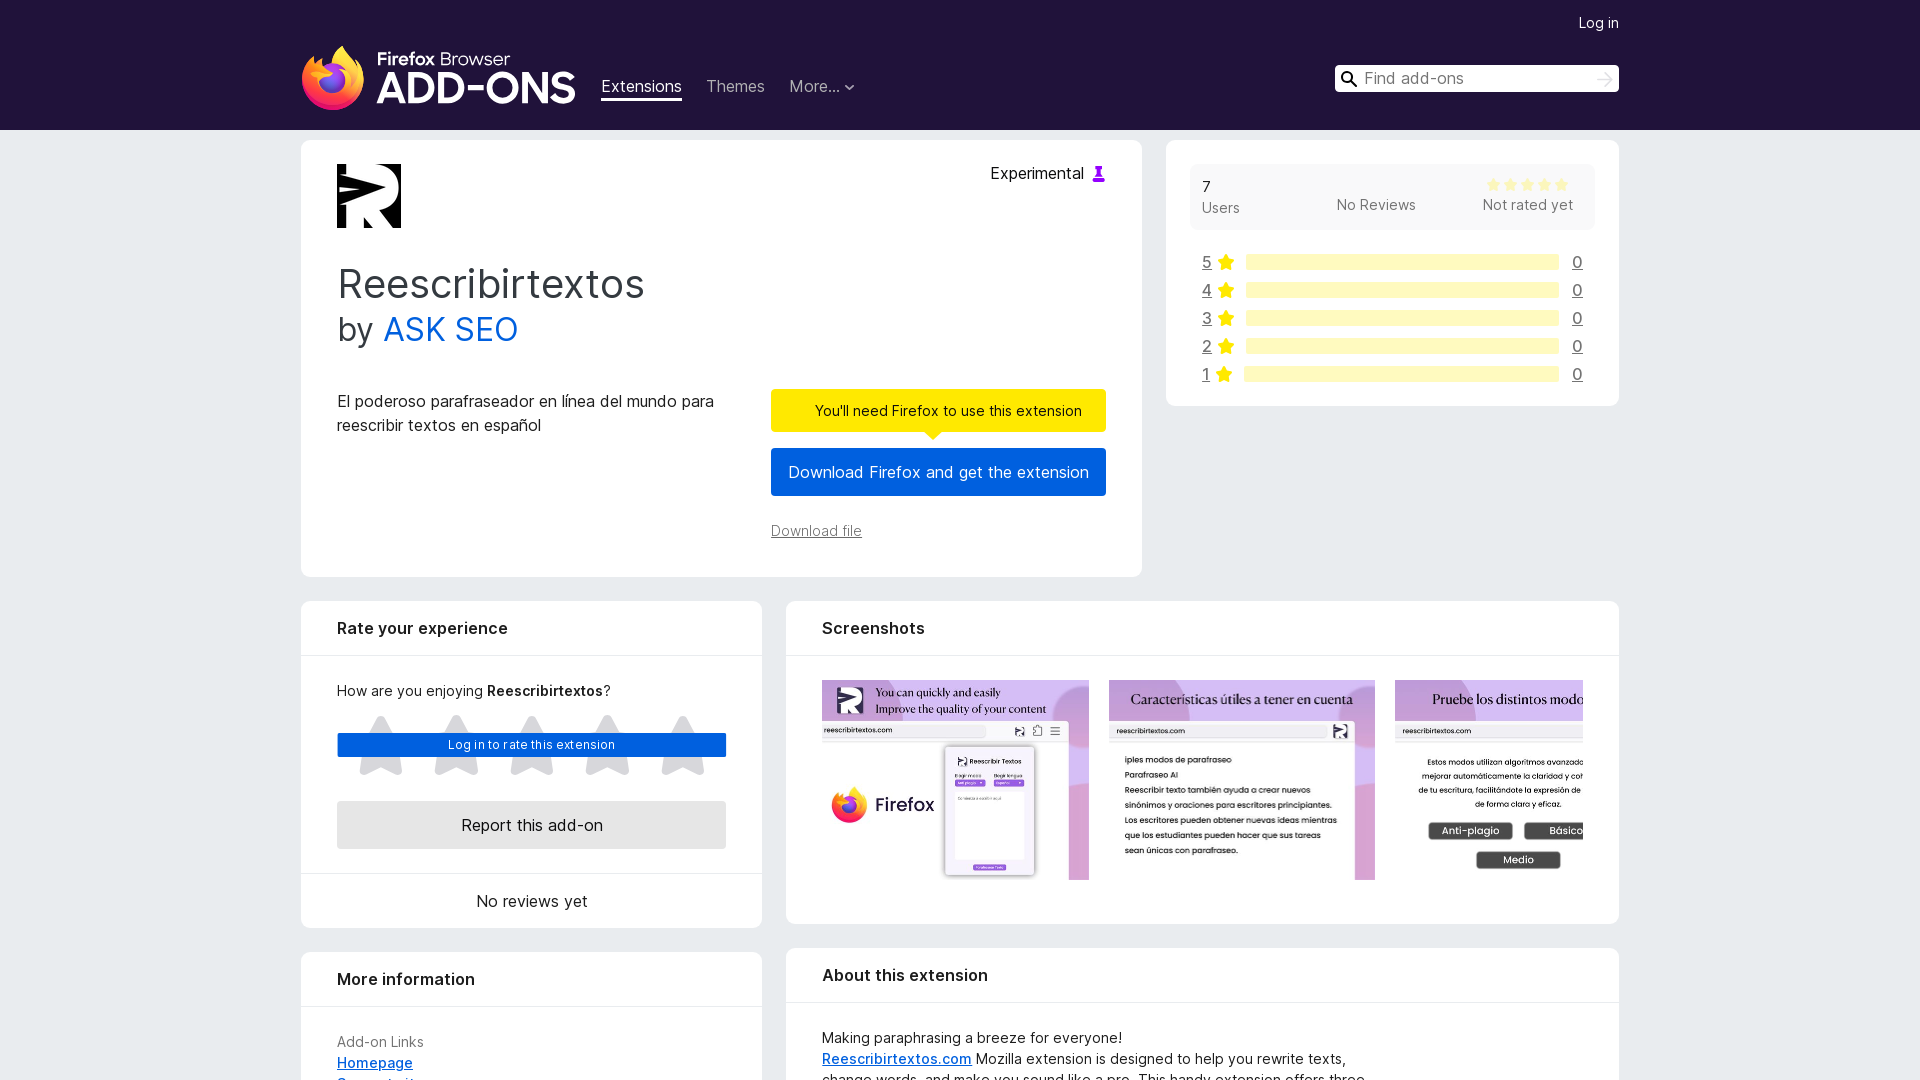This screenshot has width=1920, height=1080.
Task: Click the 2 star count link
Action: (1207, 346)
